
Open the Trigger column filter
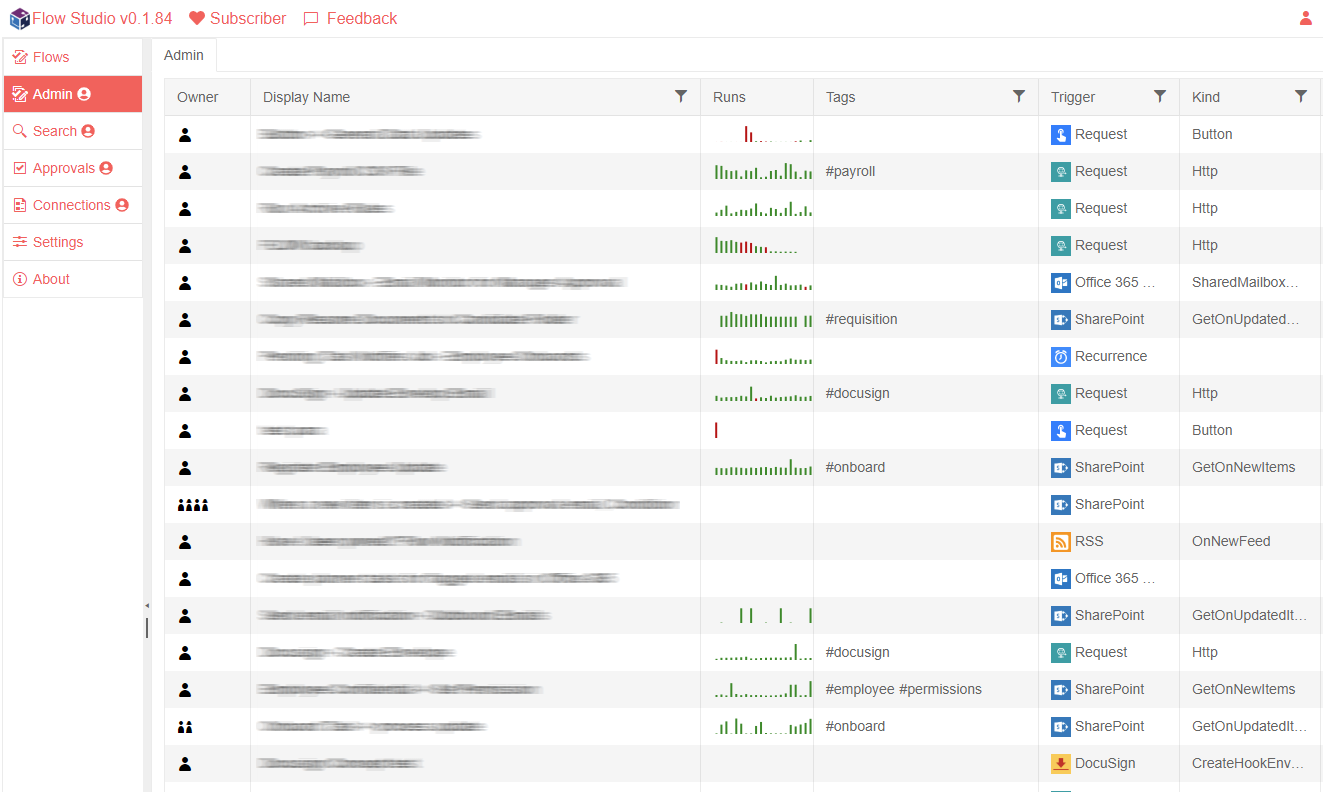pyautogui.click(x=1160, y=96)
